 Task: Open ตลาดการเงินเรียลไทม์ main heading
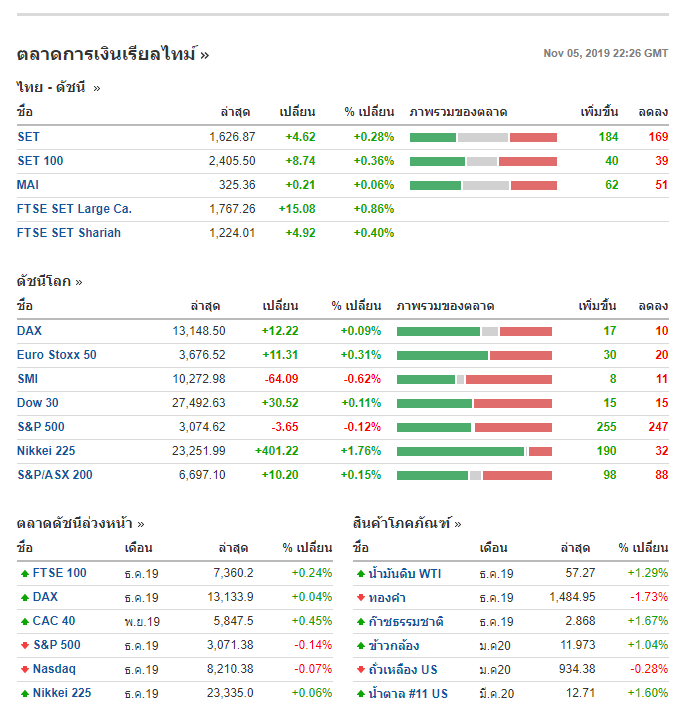112,54
